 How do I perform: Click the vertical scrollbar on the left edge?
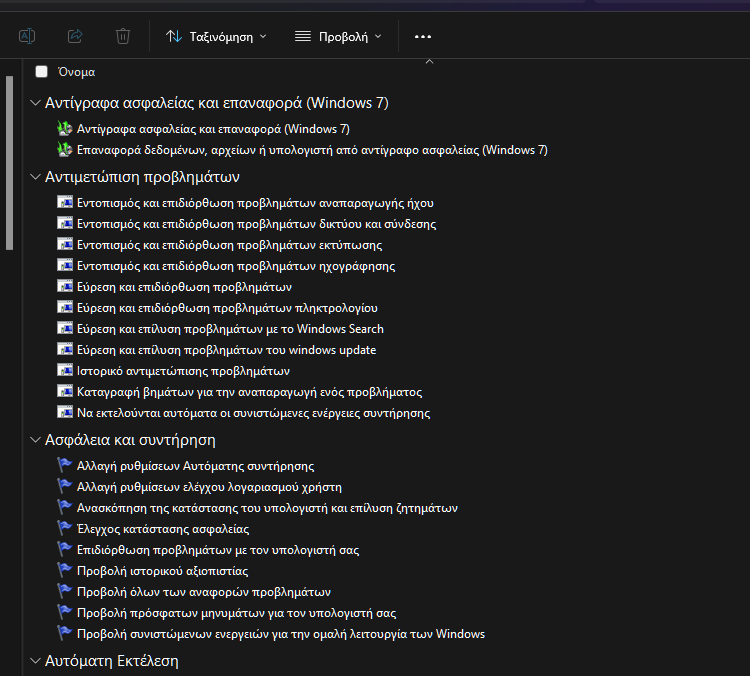10,160
